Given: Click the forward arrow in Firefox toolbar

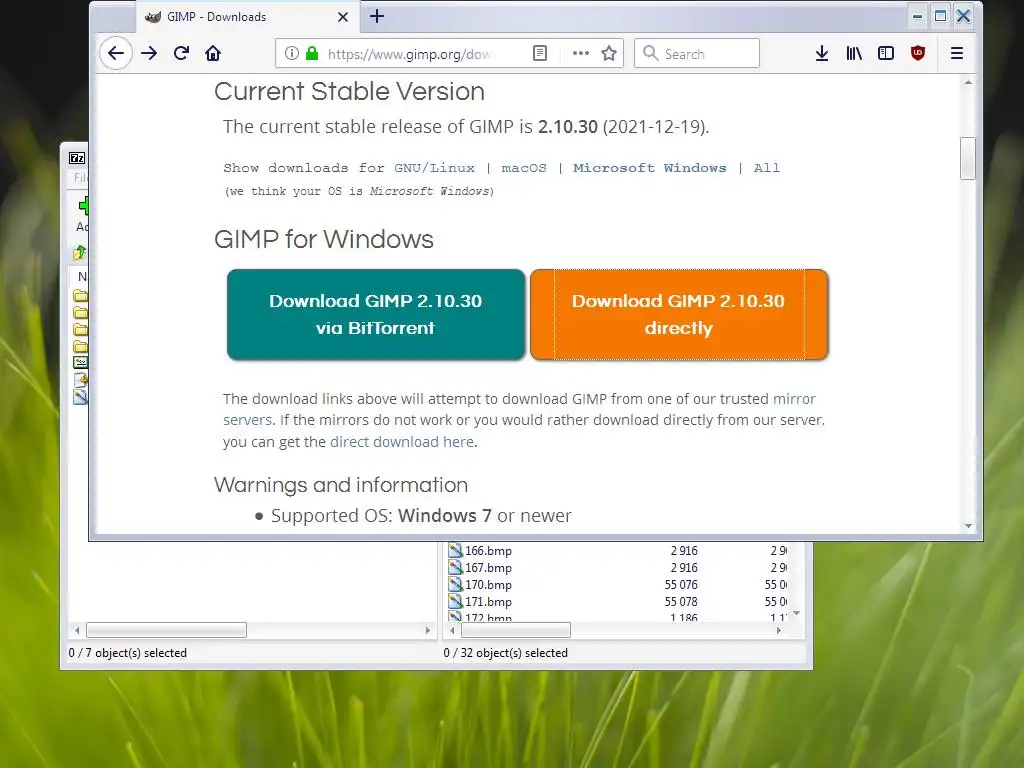Looking at the screenshot, I should point(149,54).
